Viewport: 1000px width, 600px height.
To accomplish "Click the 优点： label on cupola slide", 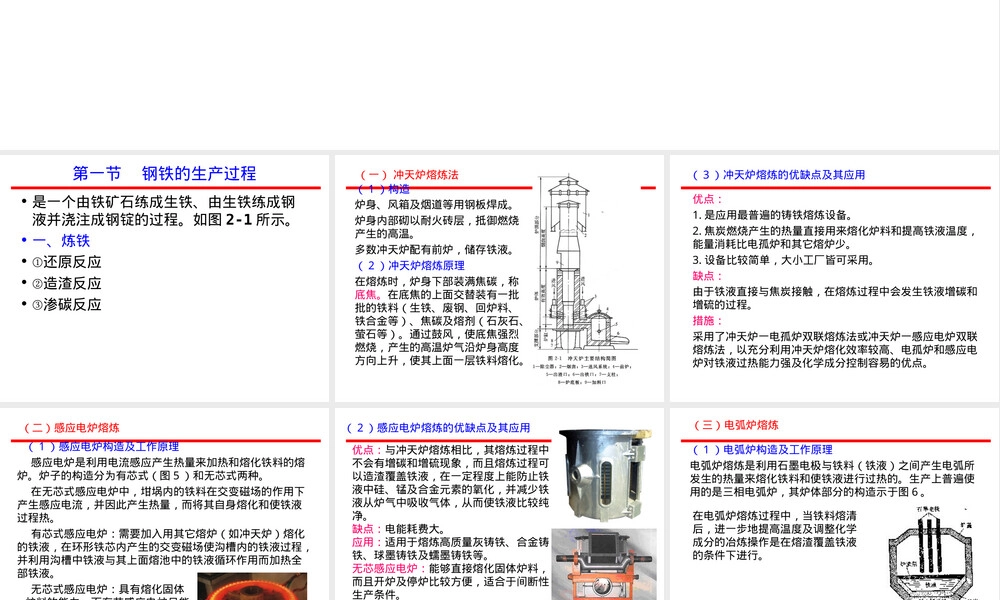I will tap(708, 199).
